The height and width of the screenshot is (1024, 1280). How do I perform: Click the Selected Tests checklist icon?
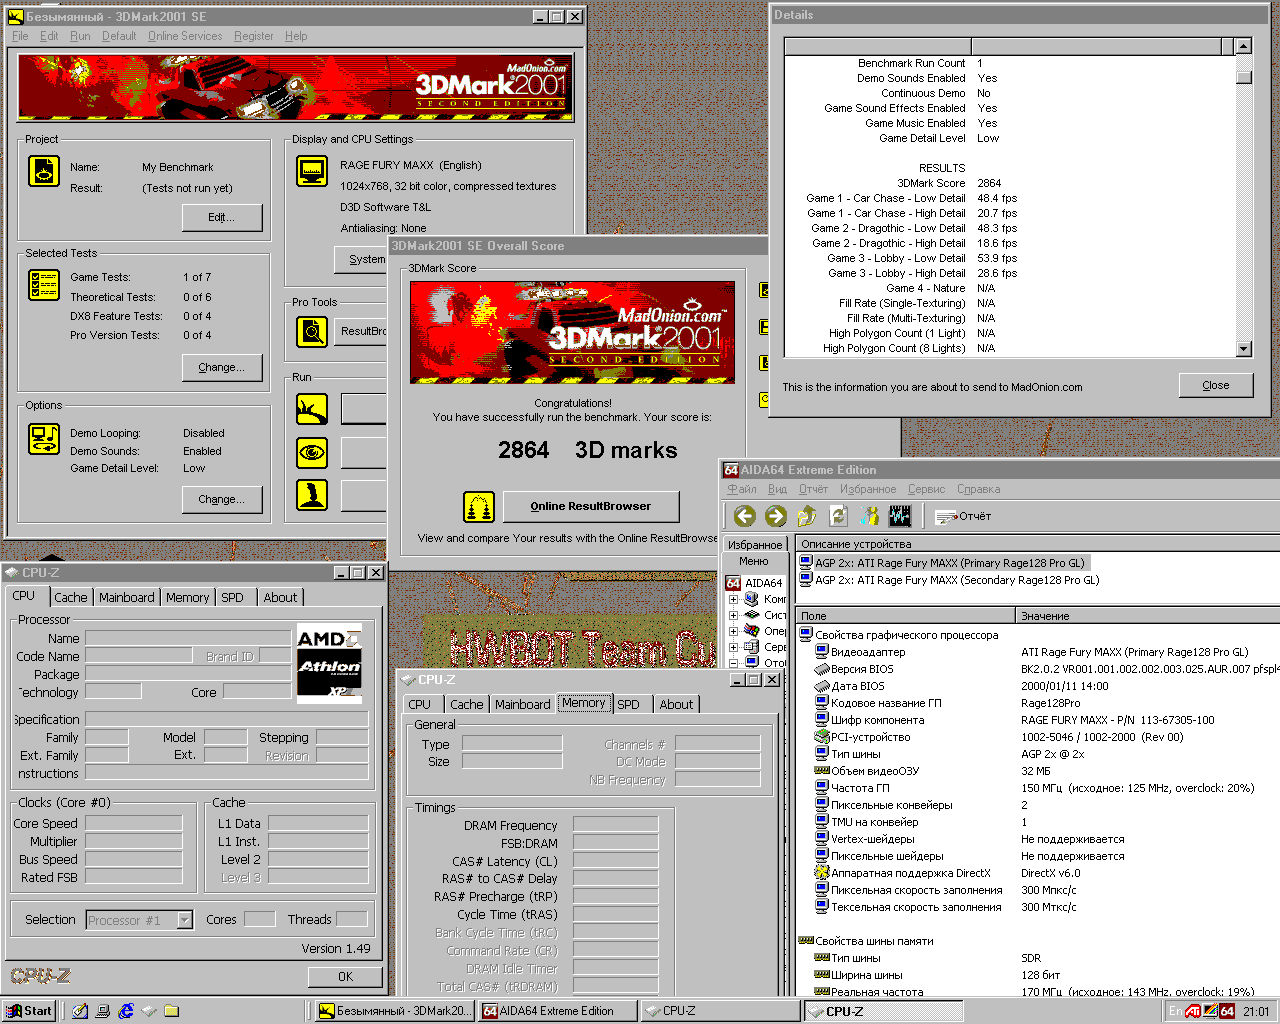point(44,285)
